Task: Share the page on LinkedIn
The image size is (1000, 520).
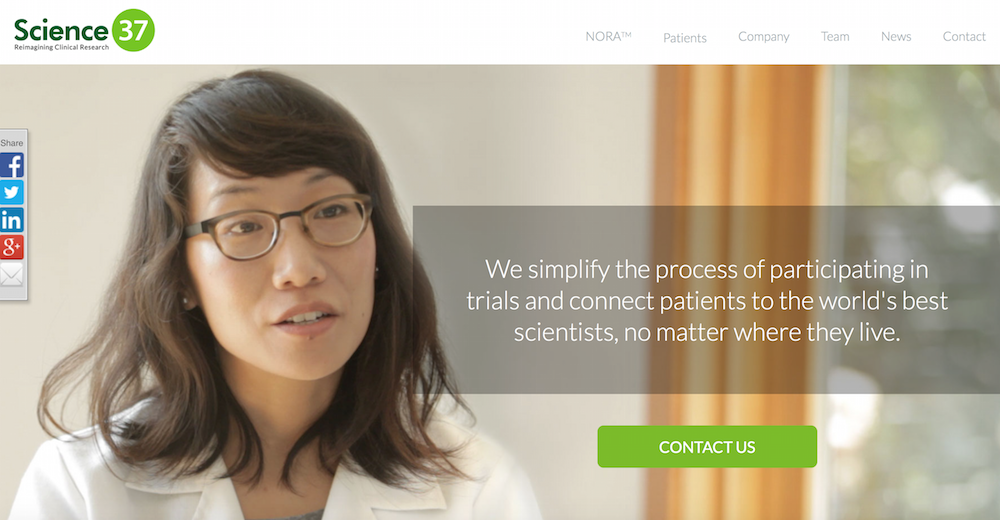Action: 11,219
